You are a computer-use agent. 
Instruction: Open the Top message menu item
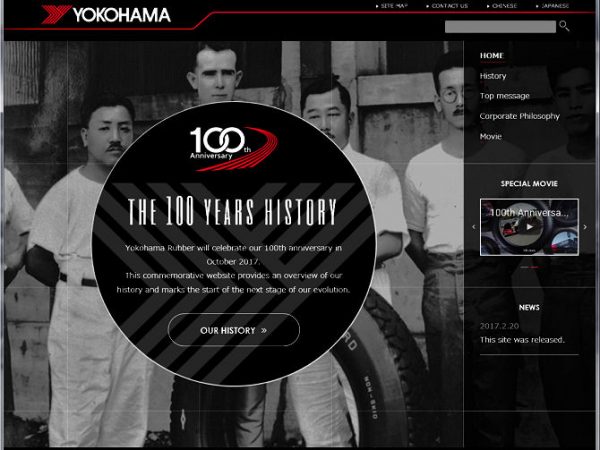tap(505, 96)
